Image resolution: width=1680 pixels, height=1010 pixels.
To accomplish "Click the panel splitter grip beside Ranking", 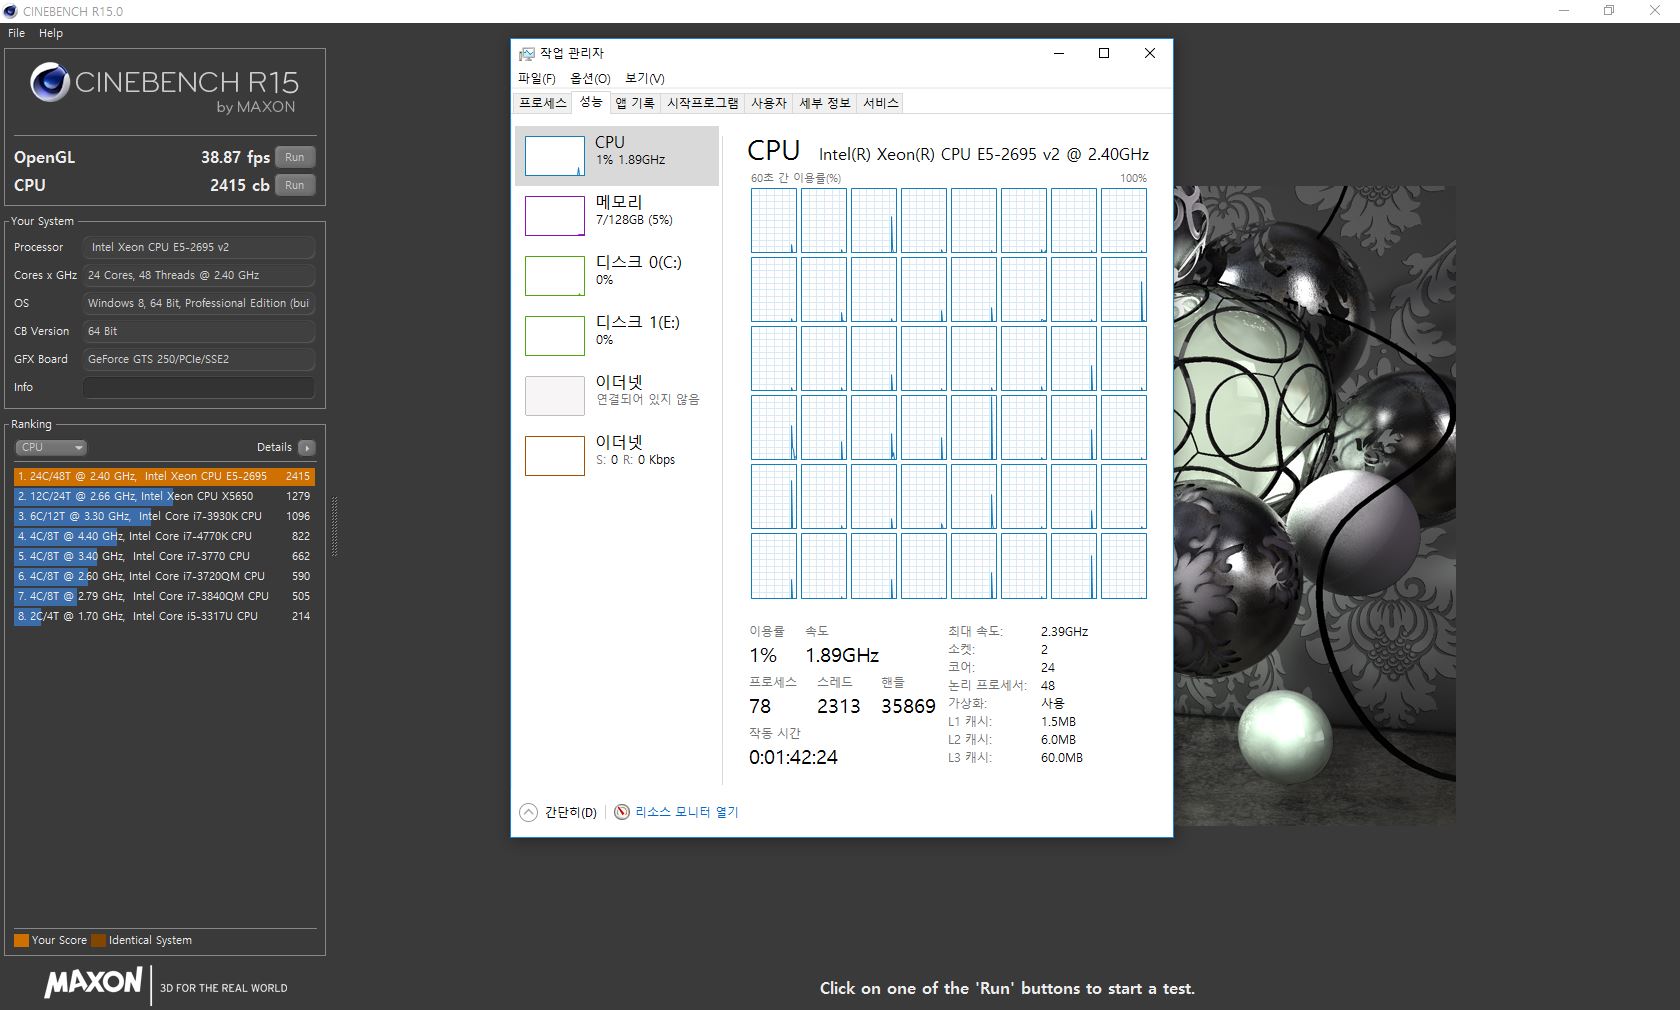I will 334,526.
